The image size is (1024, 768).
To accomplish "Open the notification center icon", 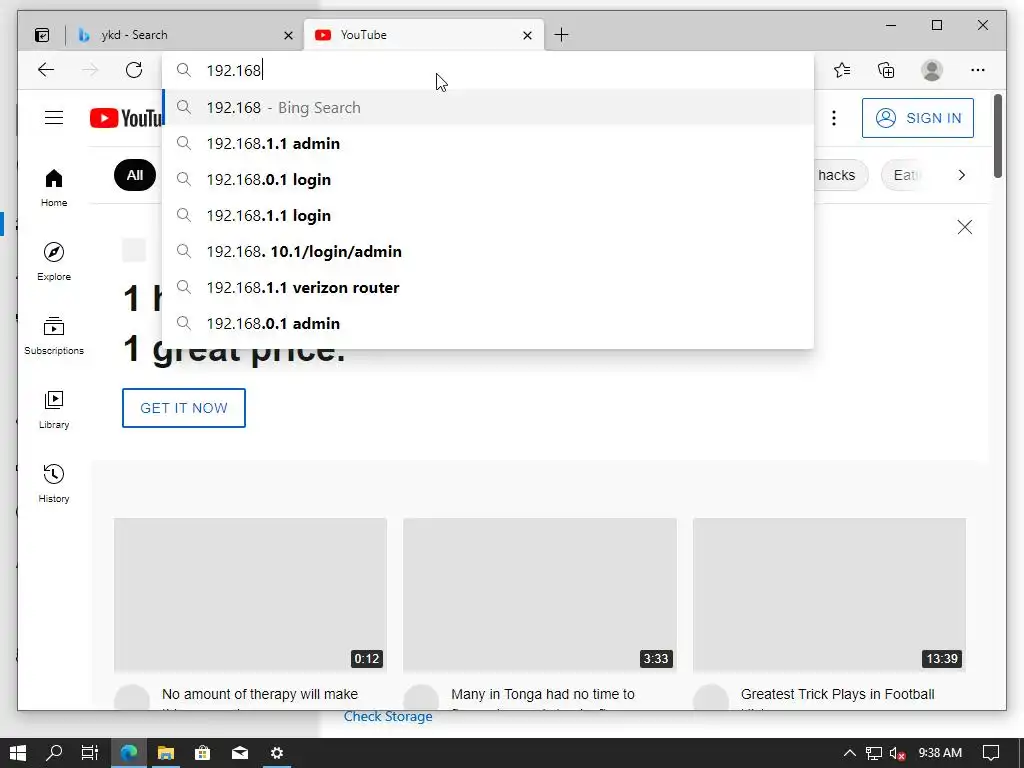I will 991,753.
